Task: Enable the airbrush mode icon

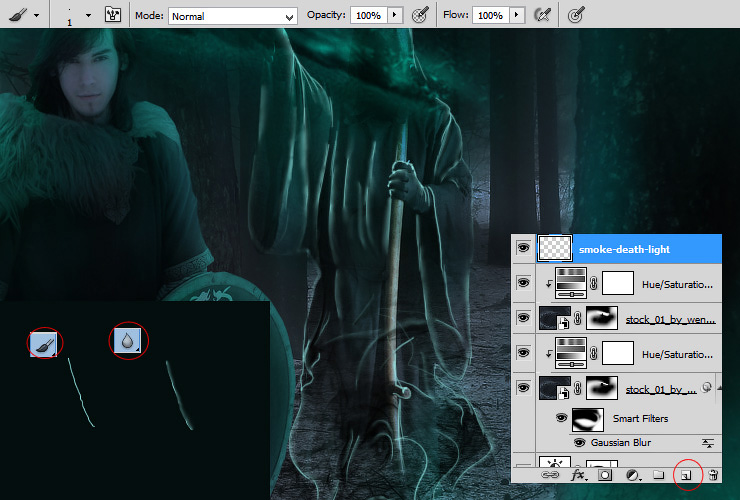Action: pyautogui.click(x=543, y=15)
